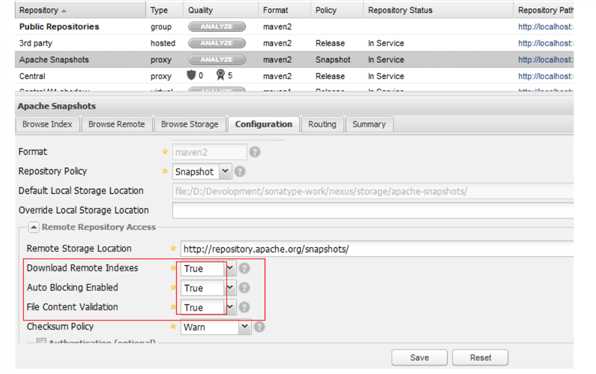Open help icon for Checksum Policy
This screenshot has height=374, width=596.
tap(260, 326)
